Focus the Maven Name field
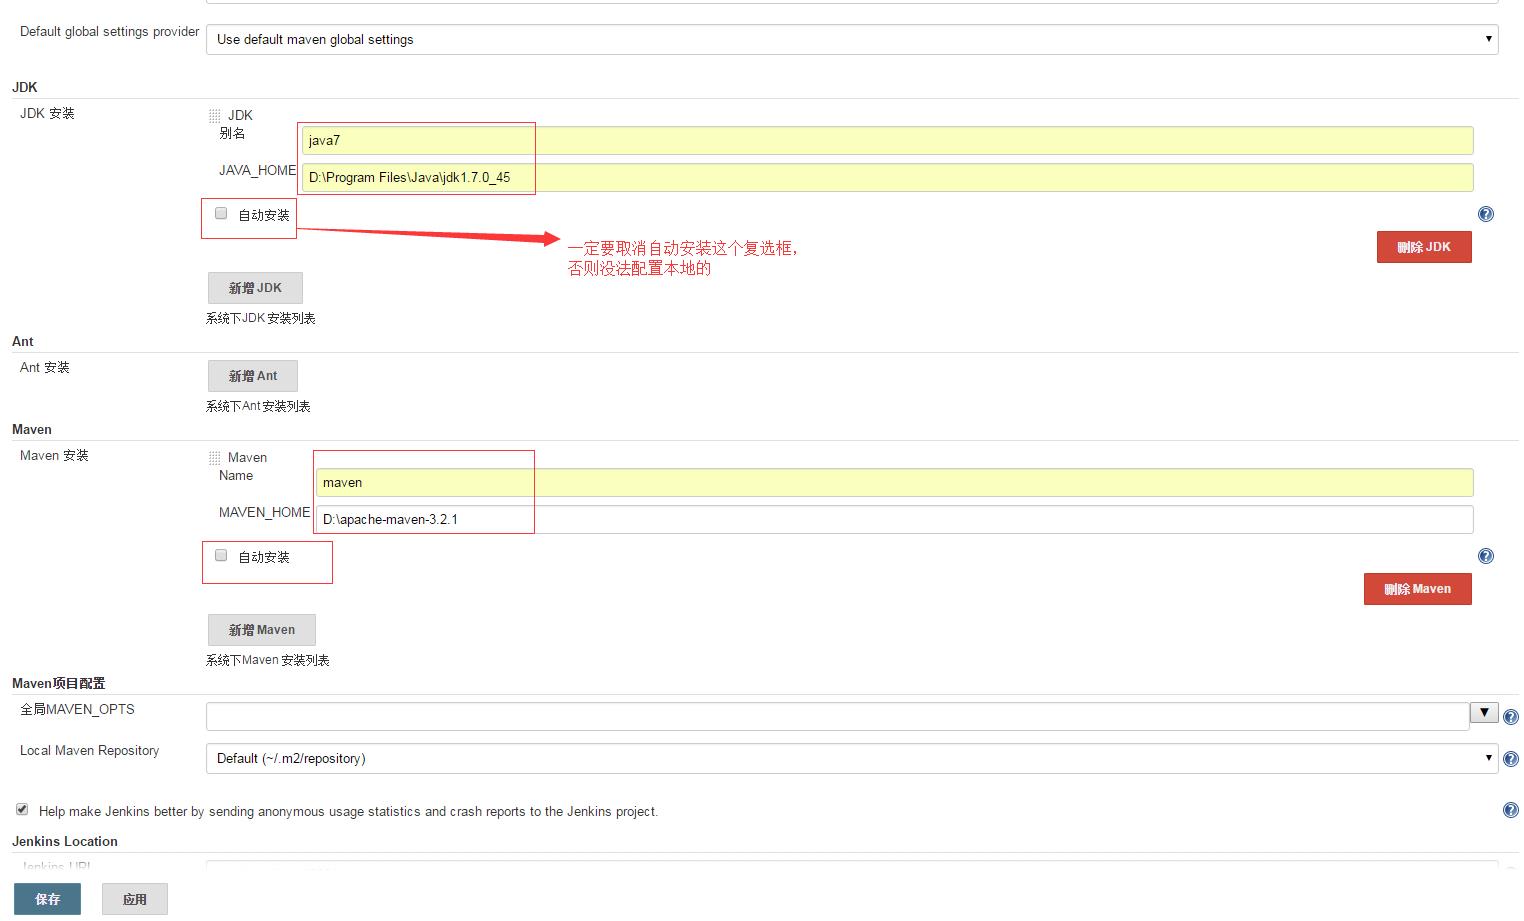Viewport: 1524px width, 921px height. [895, 482]
